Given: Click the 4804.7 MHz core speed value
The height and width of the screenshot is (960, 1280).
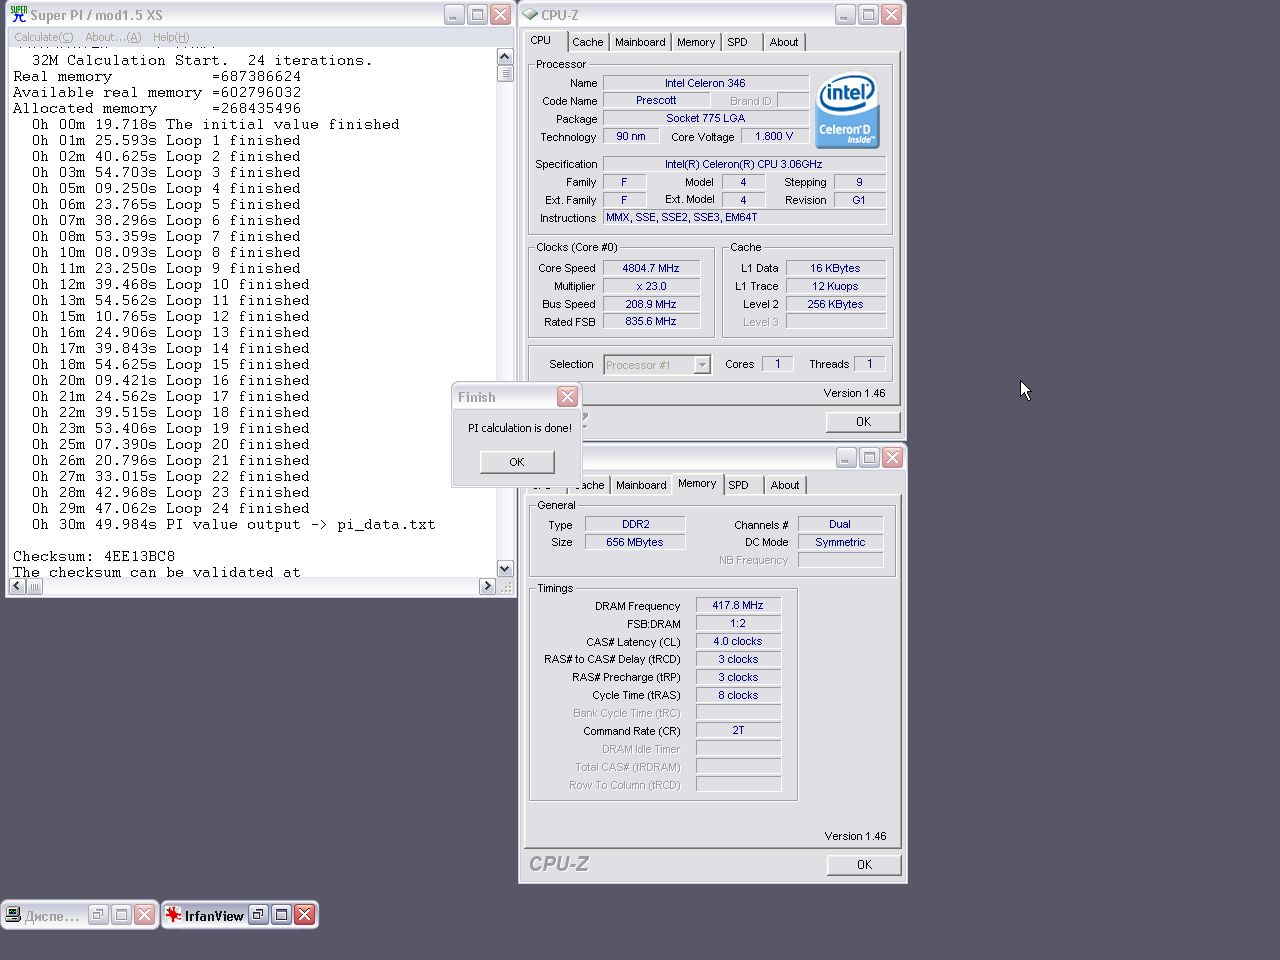Looking at the screenshot, I should click(651, 268).
